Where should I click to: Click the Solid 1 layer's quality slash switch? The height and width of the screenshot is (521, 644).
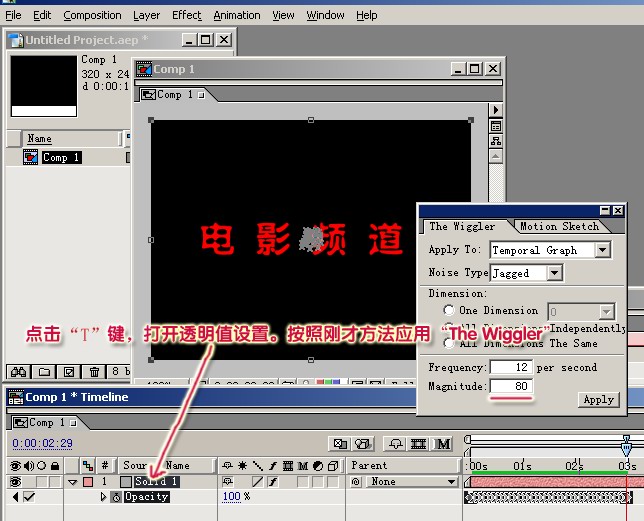[258, 482]
